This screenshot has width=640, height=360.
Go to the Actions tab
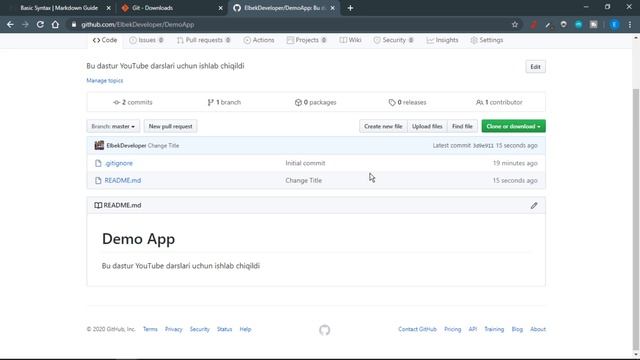click(259, 40)
